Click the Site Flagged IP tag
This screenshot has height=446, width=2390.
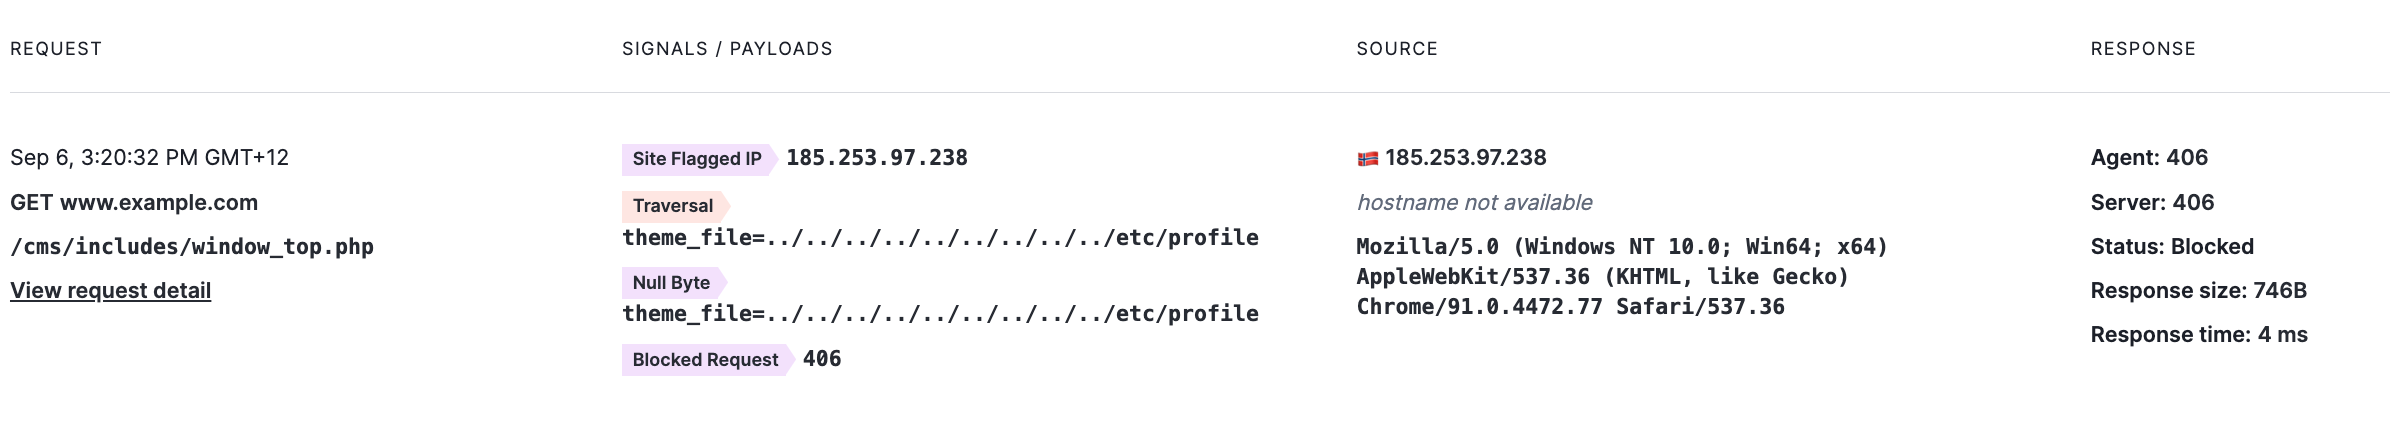[697, 159]
